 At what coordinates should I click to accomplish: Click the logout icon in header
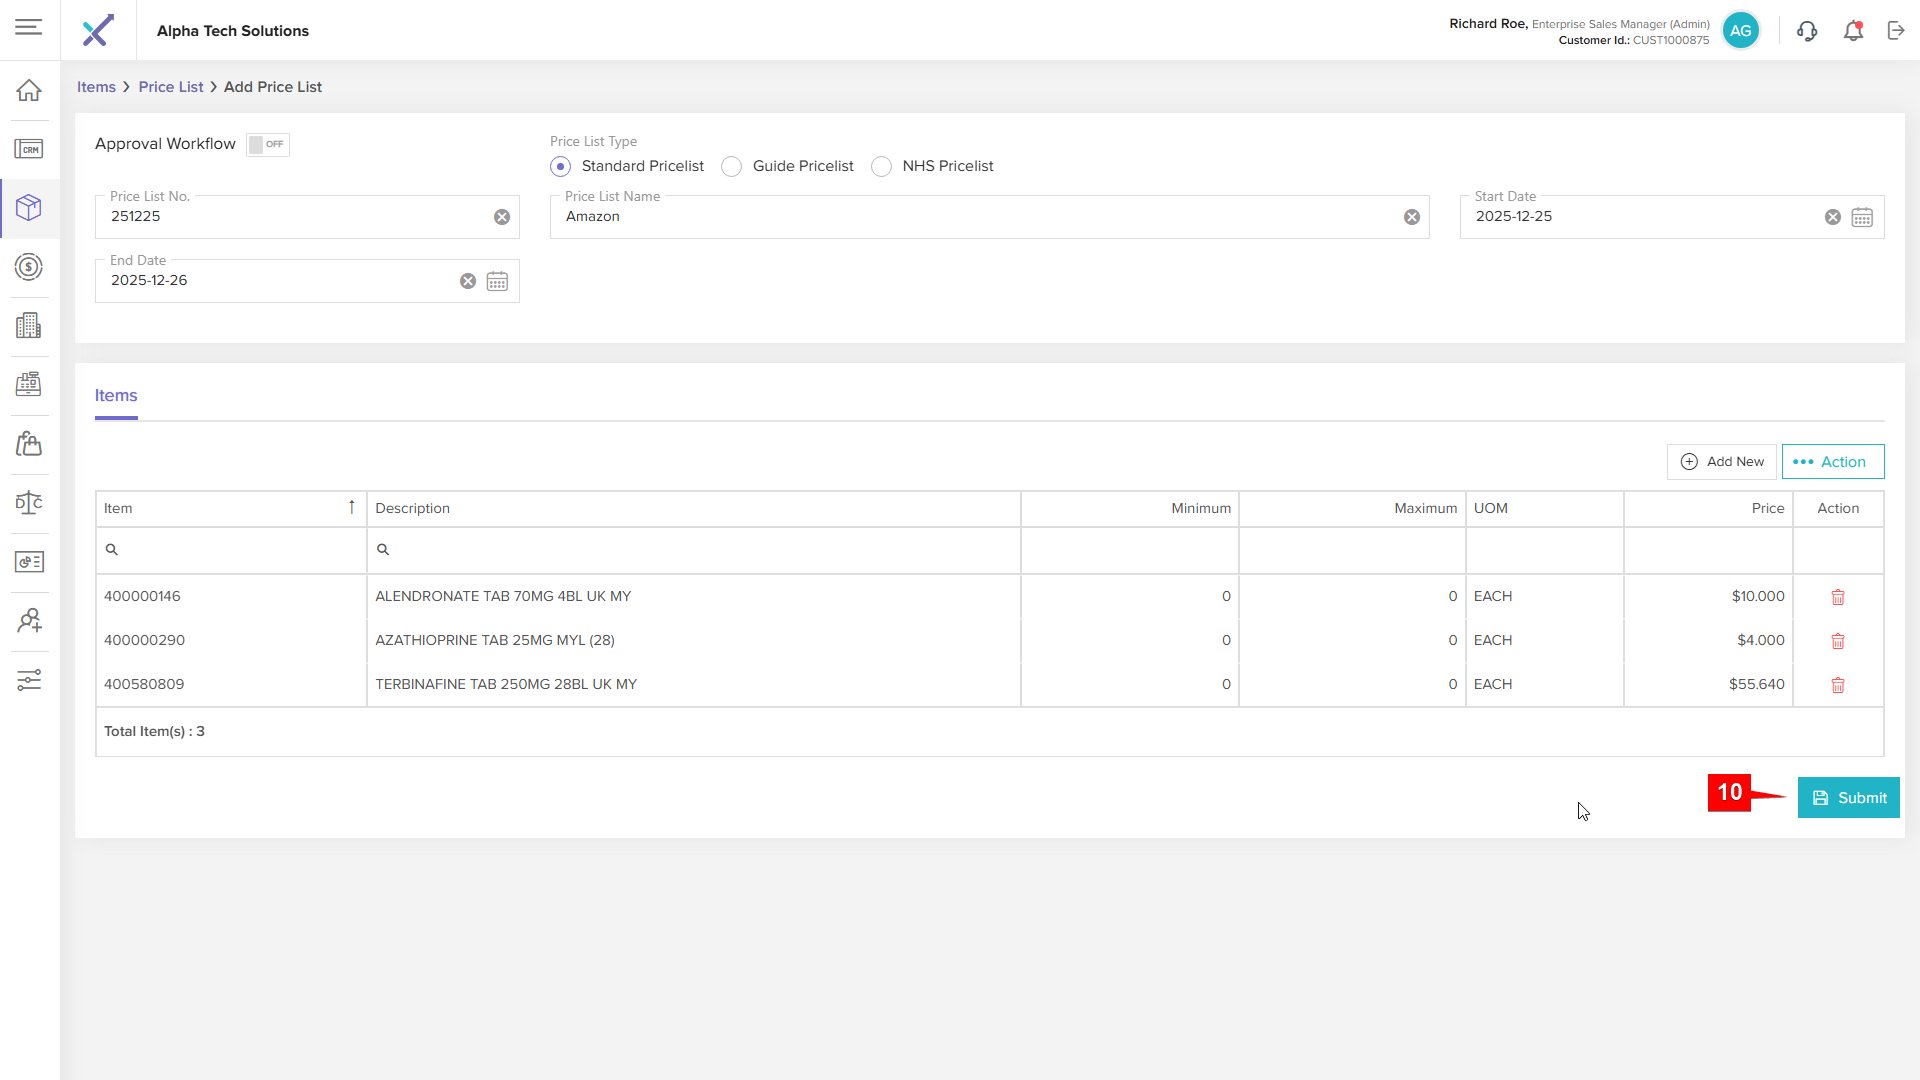(x=1896, y=31)
